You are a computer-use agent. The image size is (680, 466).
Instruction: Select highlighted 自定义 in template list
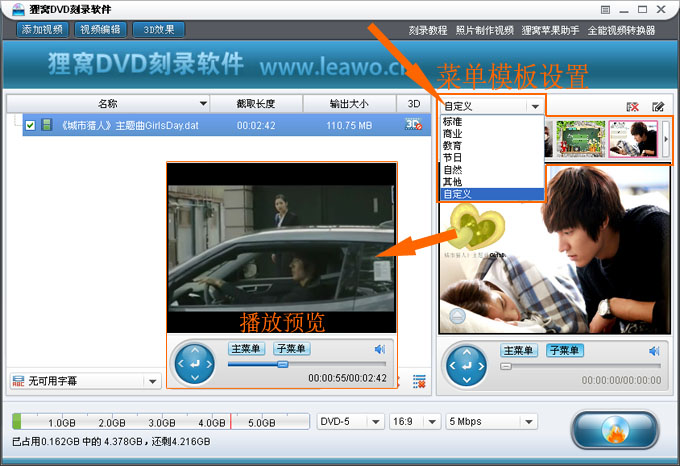[x=492, y=194]
